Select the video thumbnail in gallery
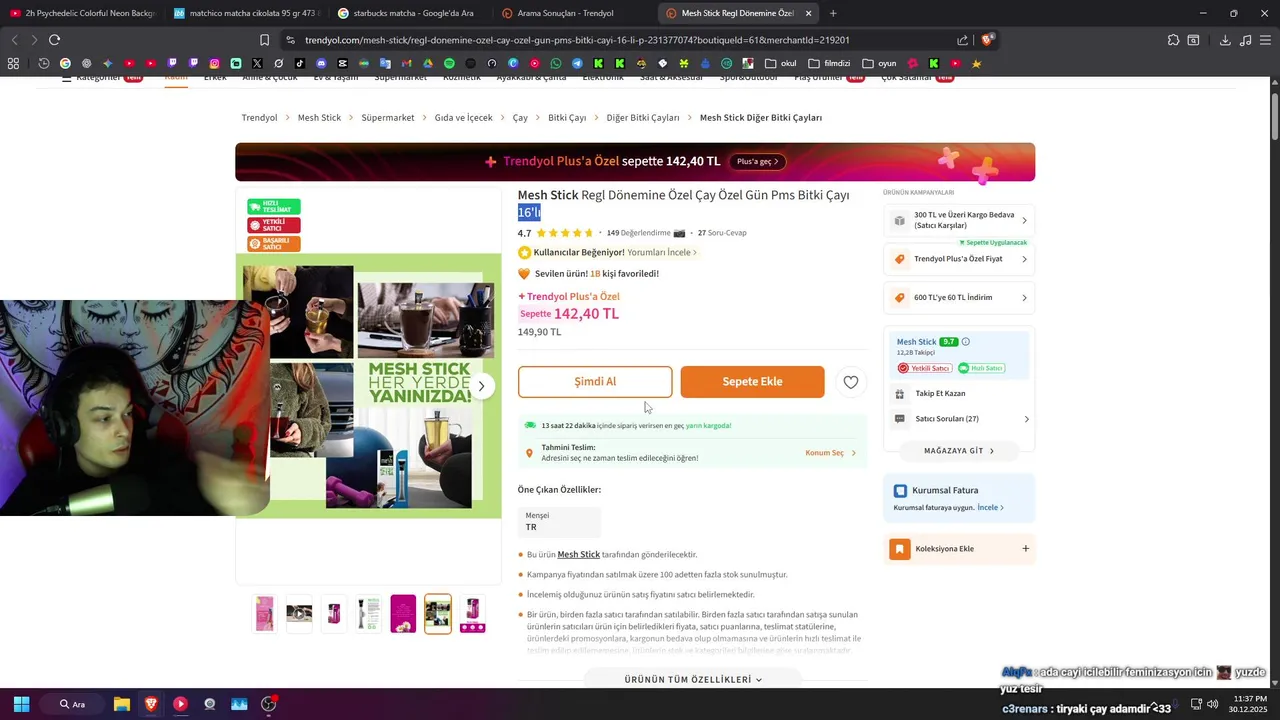This screenshot has width=1280, height=720. (299, 614)
